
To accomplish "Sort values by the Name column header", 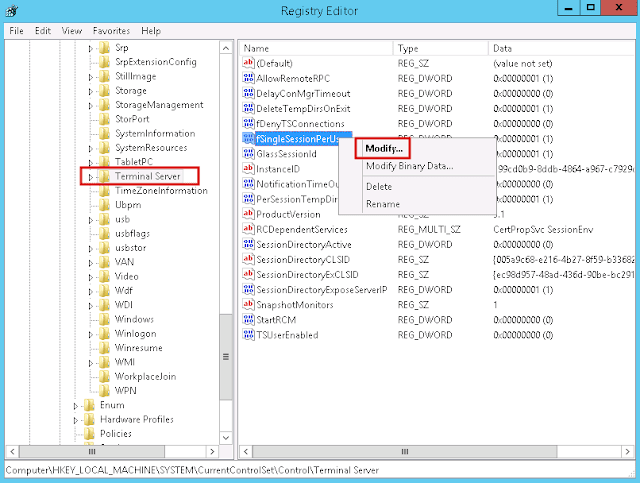I will (316, 48).
